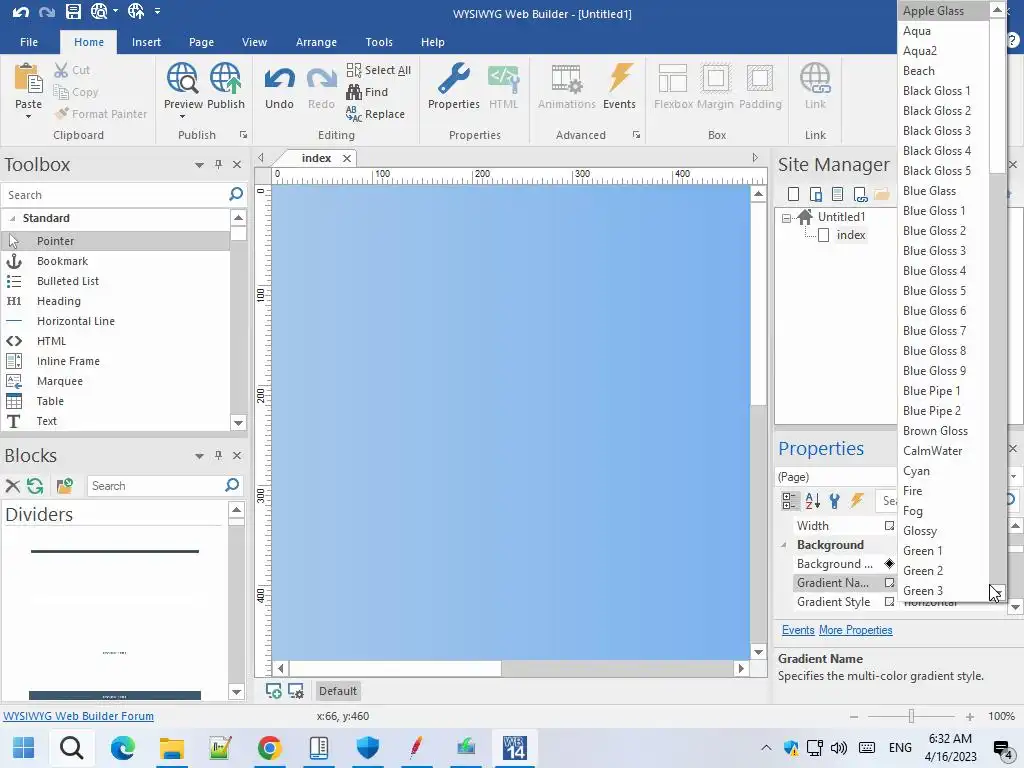Viewport: 1024px width, 768px height.
Task: Click the Redo arrow in Editing group
Action: click(321, 80)
